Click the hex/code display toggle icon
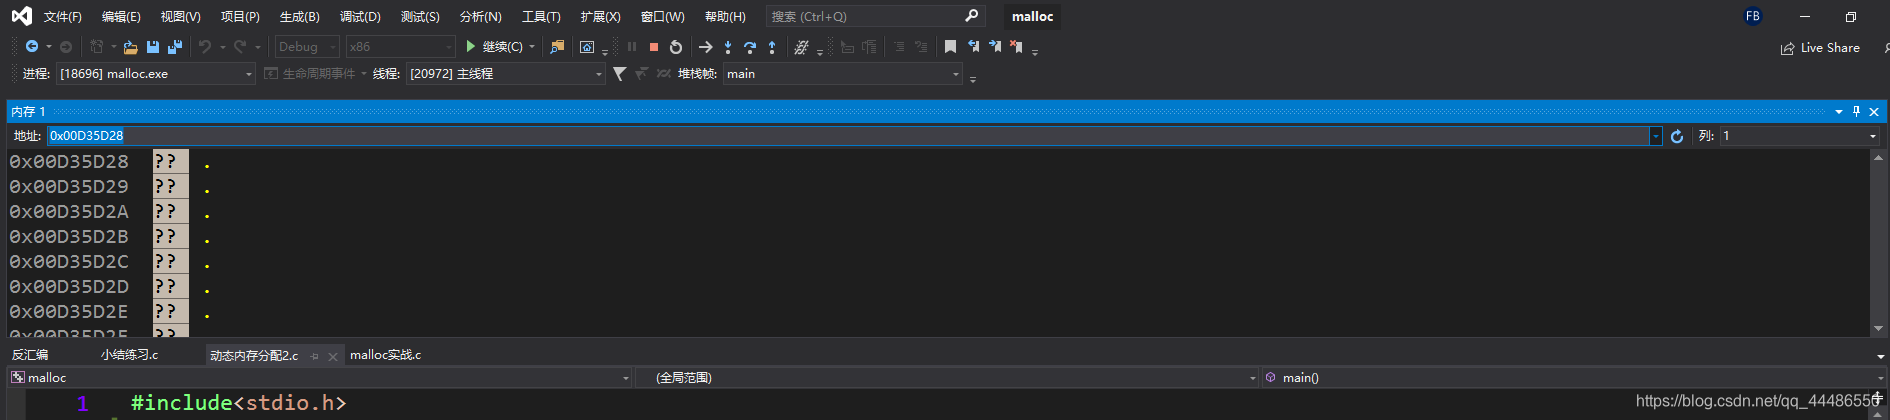The image size is (1890, 420). (x=801, y=47)
